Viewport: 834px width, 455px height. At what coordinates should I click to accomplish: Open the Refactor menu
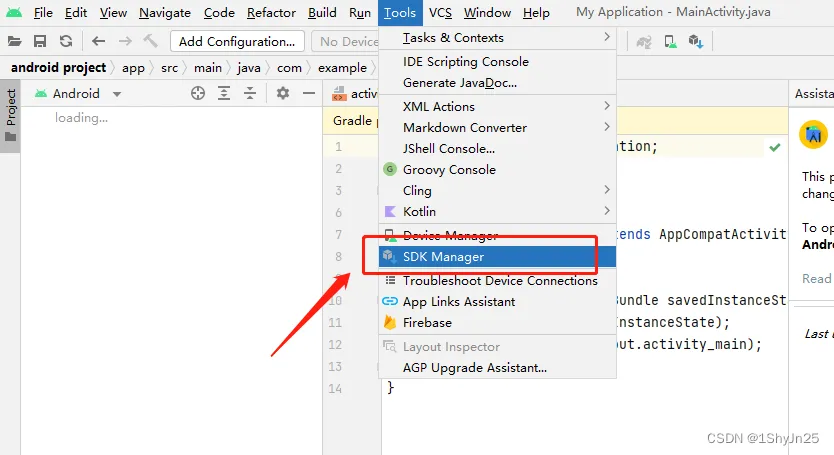(x=271, y=12)
